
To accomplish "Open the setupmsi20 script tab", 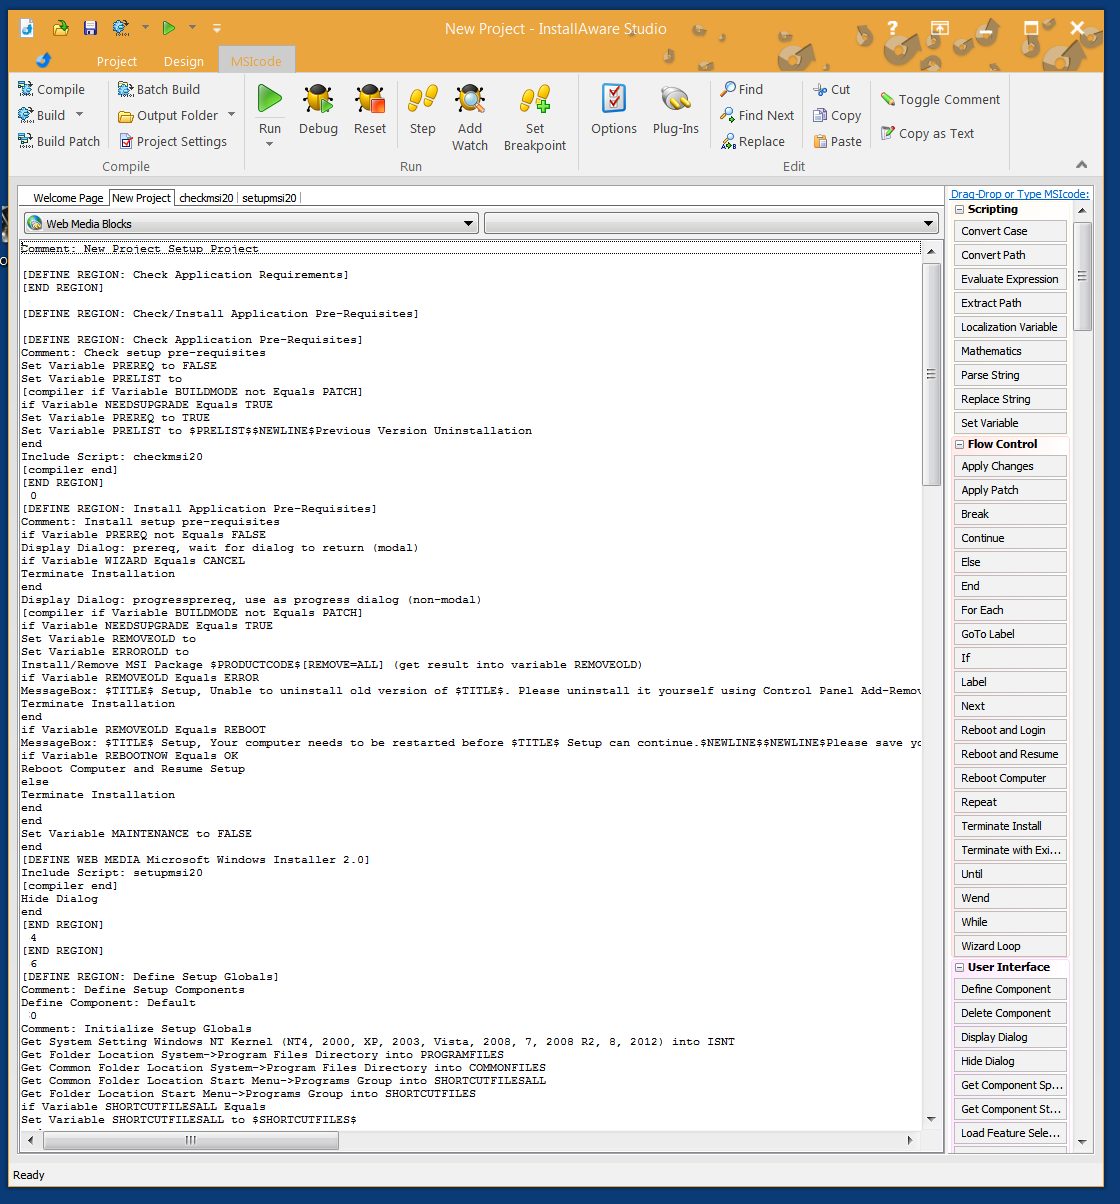I will (x=269, y=198).
